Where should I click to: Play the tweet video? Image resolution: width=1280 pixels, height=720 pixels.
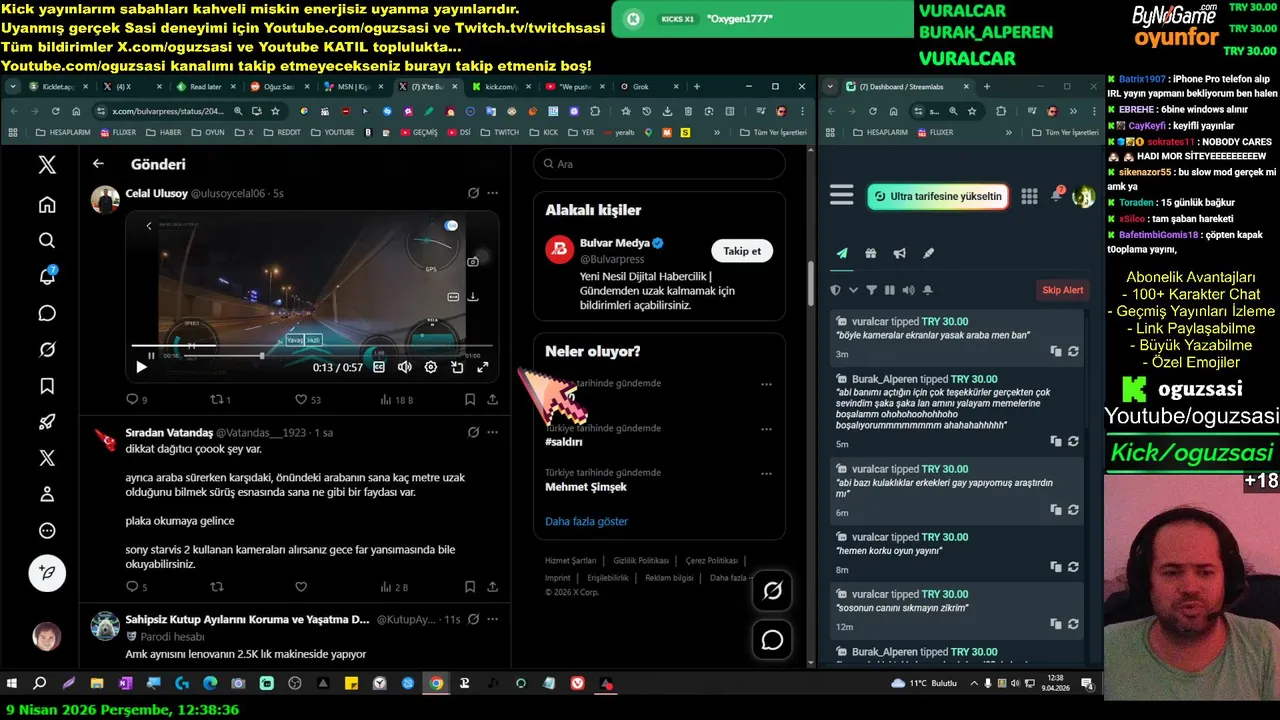[x=141, y=367]
